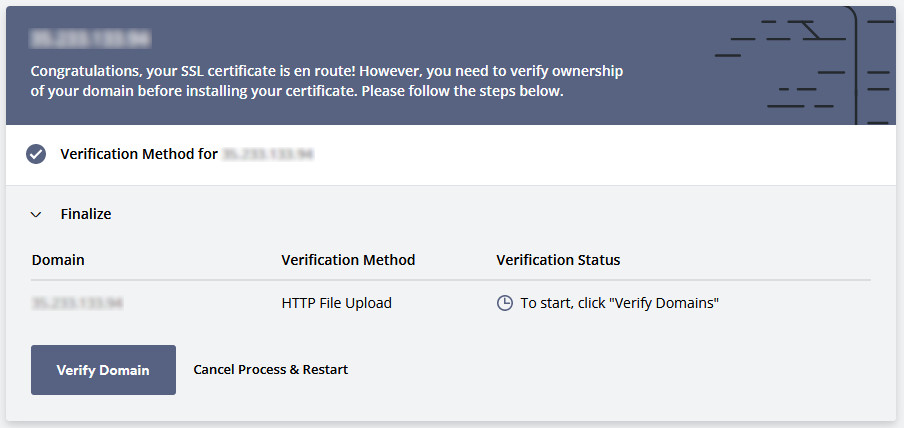Click the decorative server graphic in banner
This screenshot has width=904, height=428.
(804, 66)
